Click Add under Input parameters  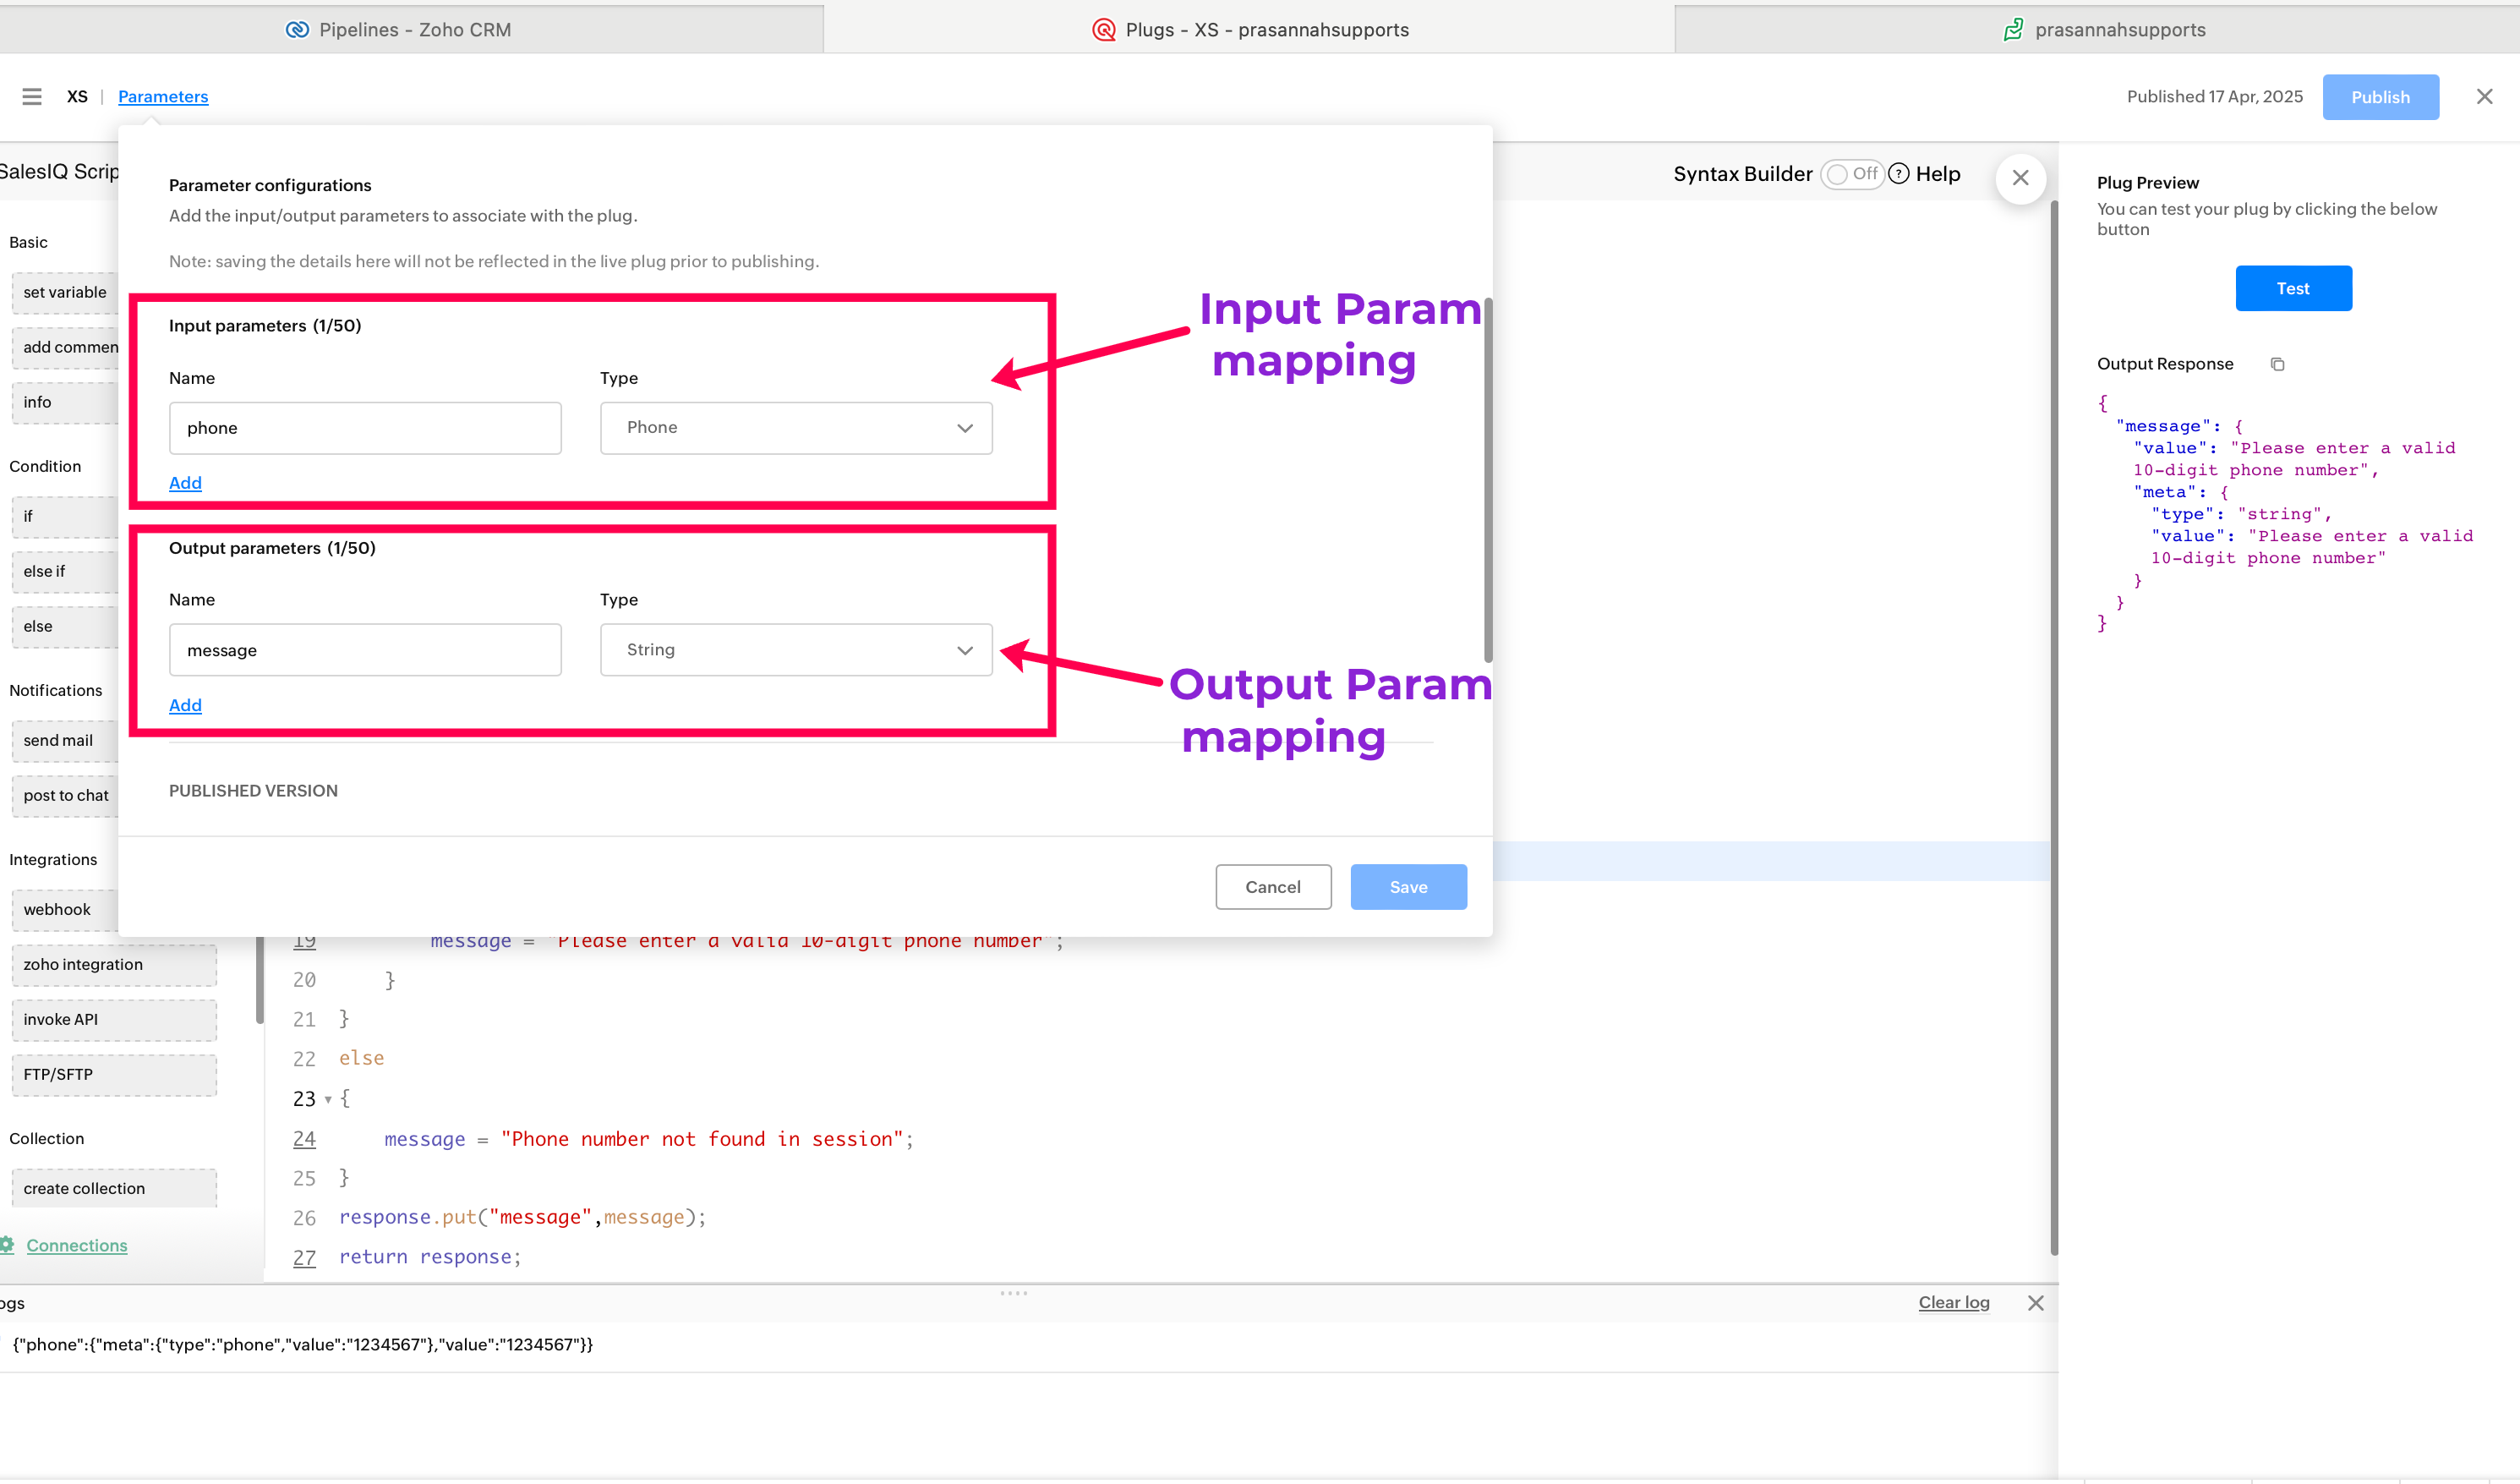(185, 483)
